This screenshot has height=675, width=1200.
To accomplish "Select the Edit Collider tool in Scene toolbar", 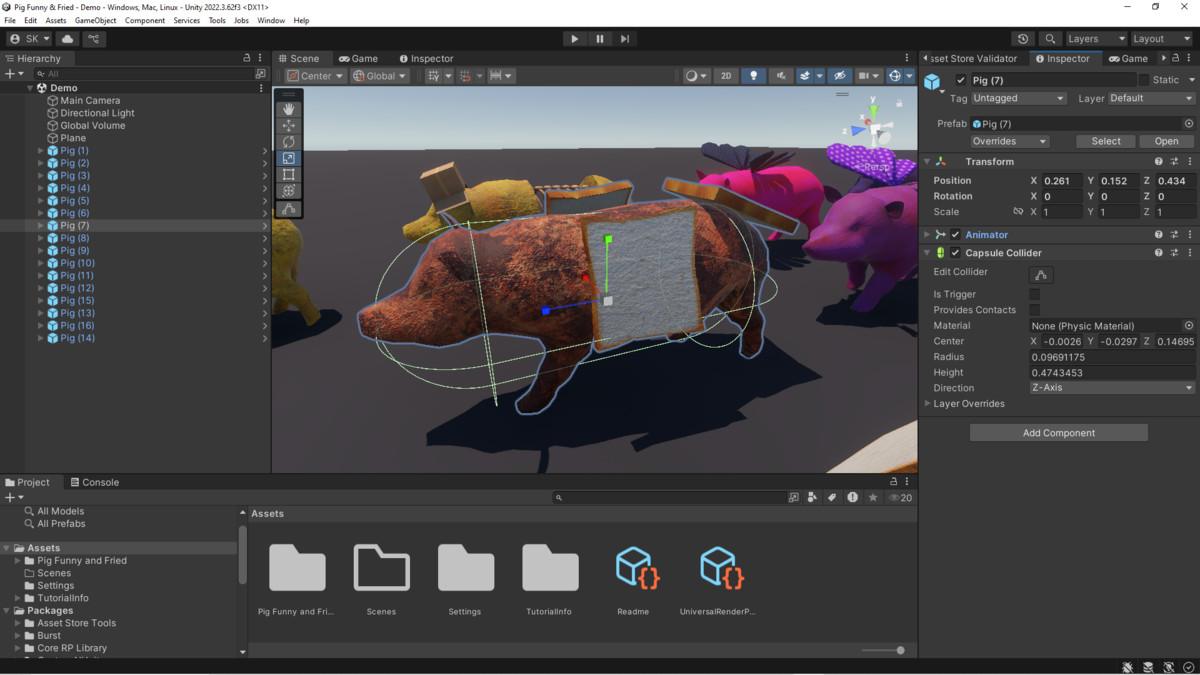I will [289, 209].
